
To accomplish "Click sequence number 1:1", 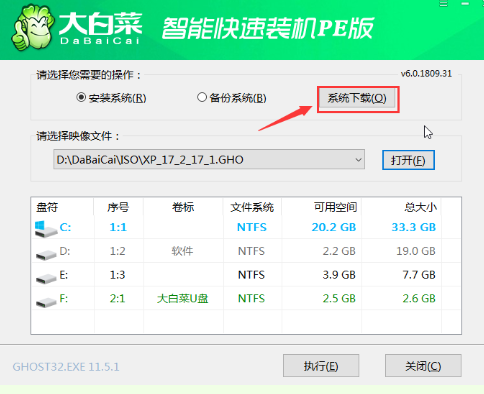I will click(118, 227).
